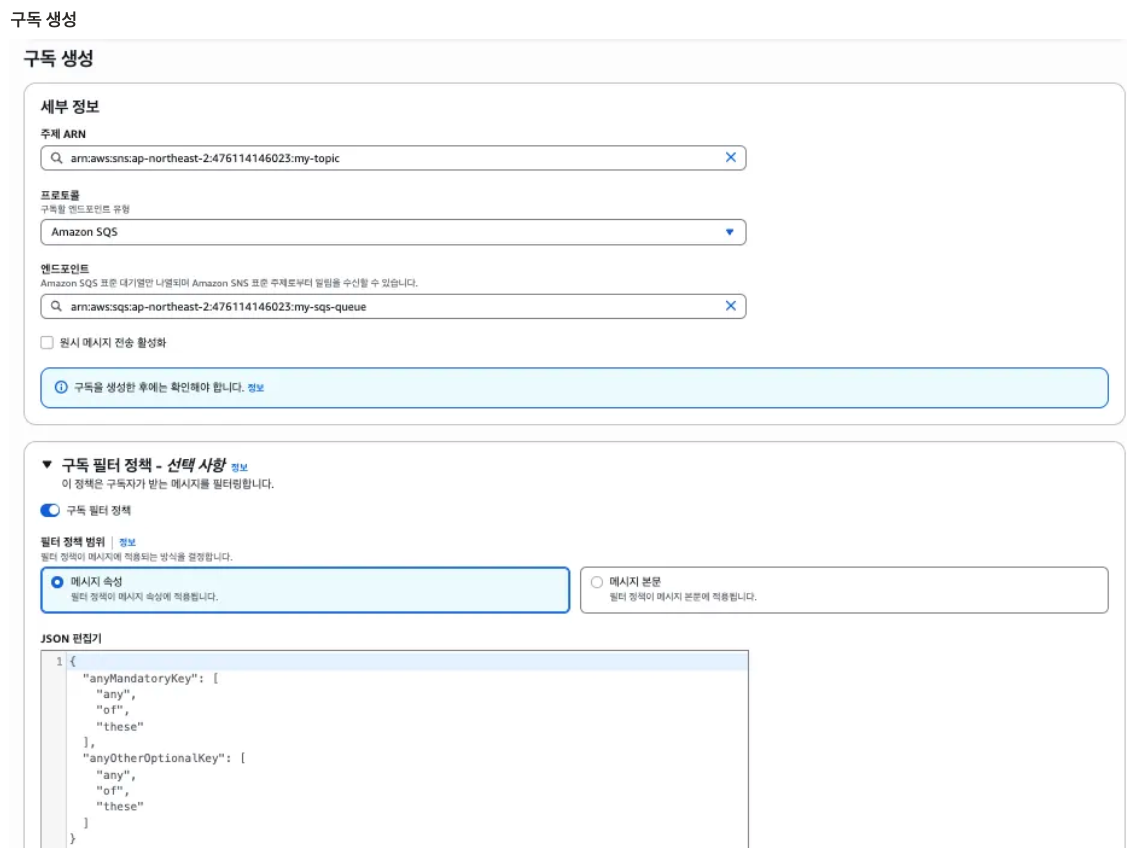Clear the SQS endpoint field with X icon
Image resolution: width=1127 pixels, height=848 pixels.
click(x=730, y=306)
